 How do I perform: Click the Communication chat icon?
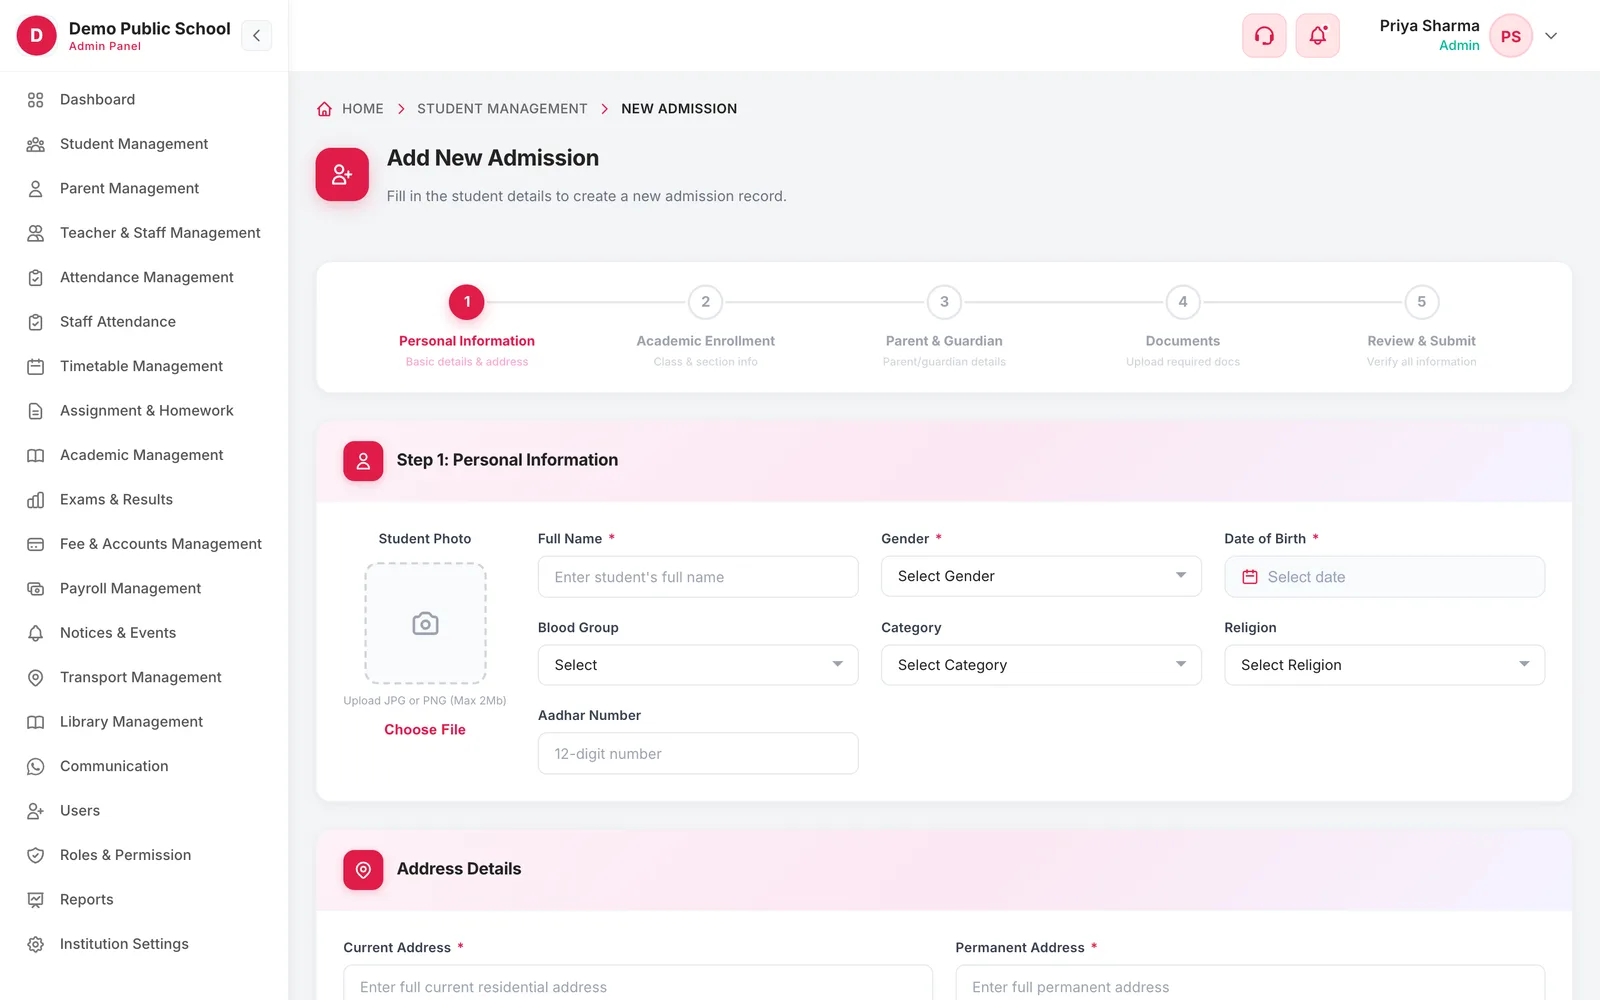[36, 766]
